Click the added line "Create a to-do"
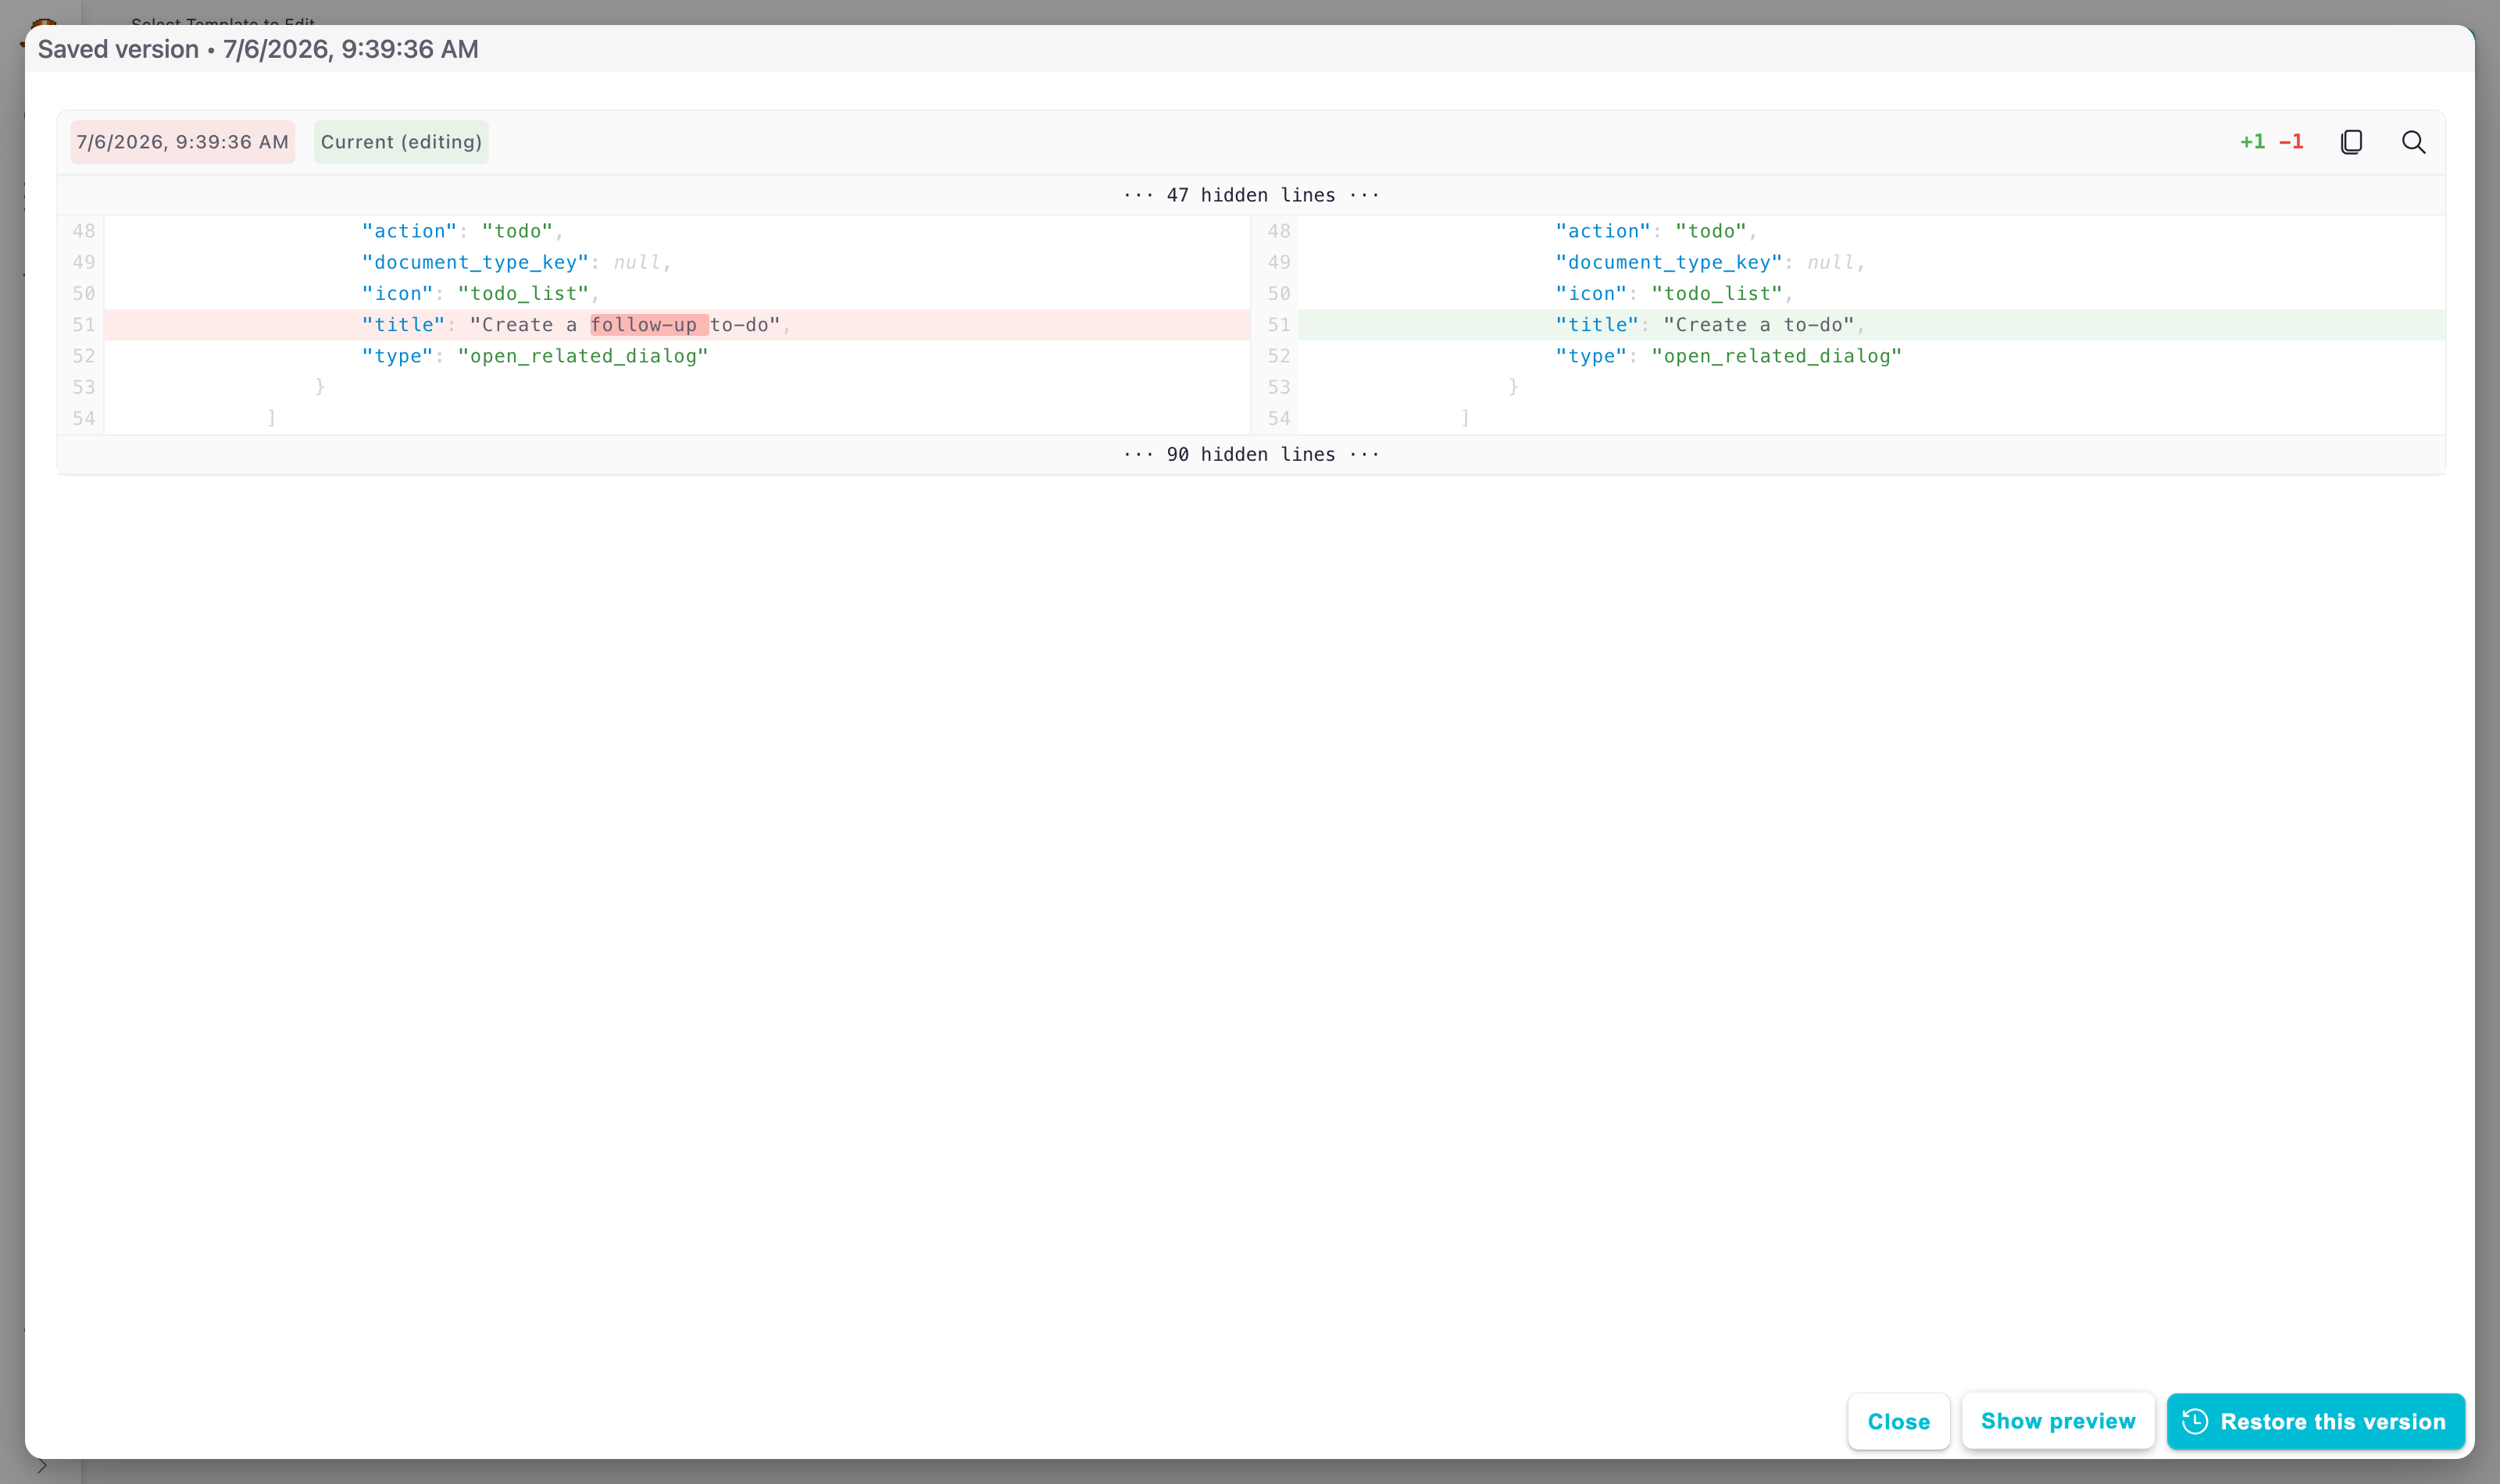 1759,325
